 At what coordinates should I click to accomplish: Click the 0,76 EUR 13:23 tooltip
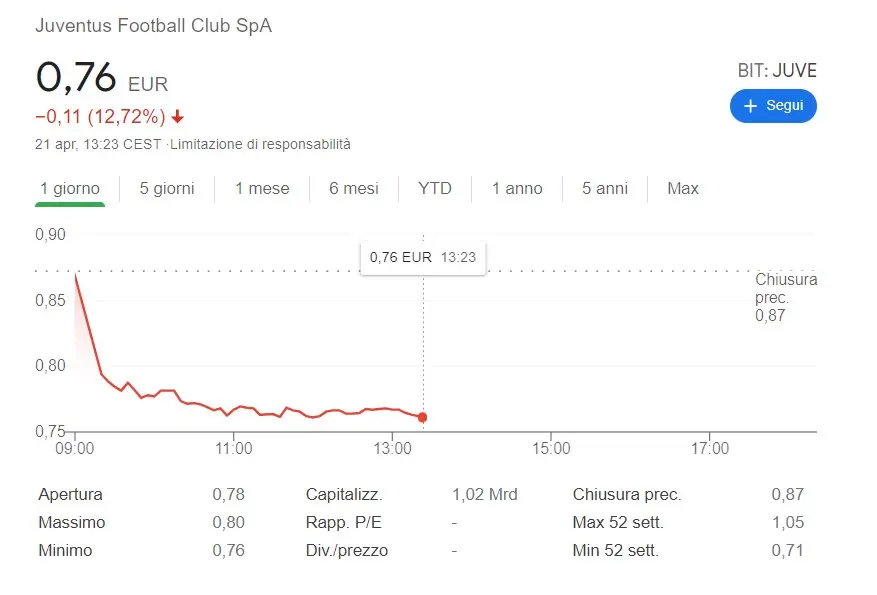[x=422, y=257]
